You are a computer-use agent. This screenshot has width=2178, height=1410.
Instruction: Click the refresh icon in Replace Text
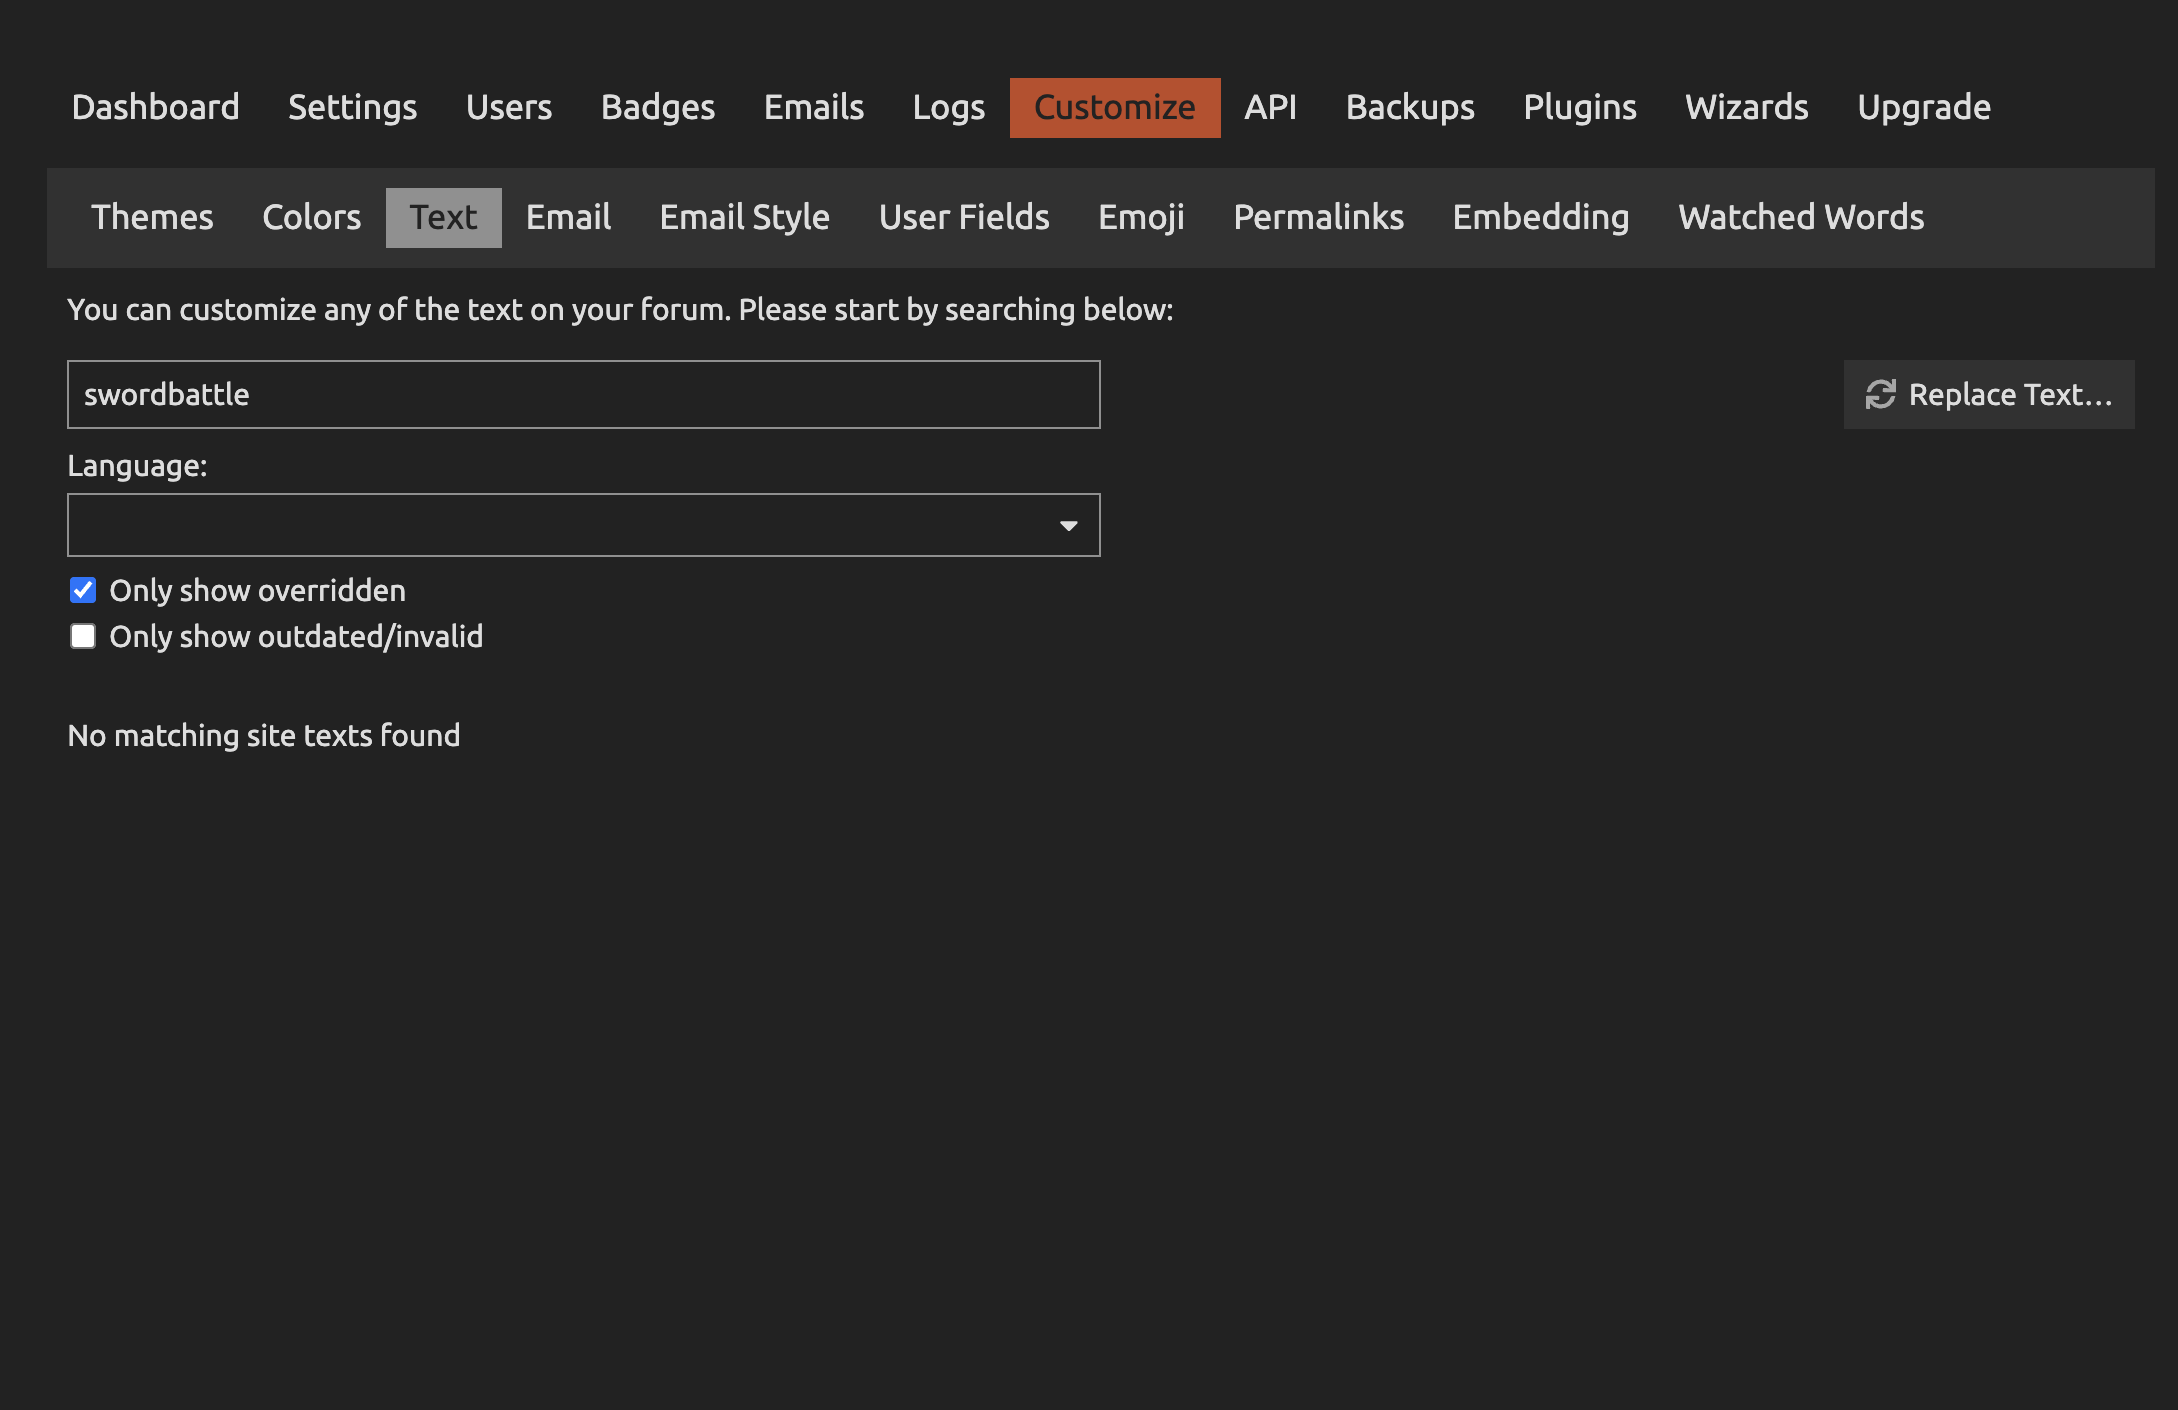1880,395
